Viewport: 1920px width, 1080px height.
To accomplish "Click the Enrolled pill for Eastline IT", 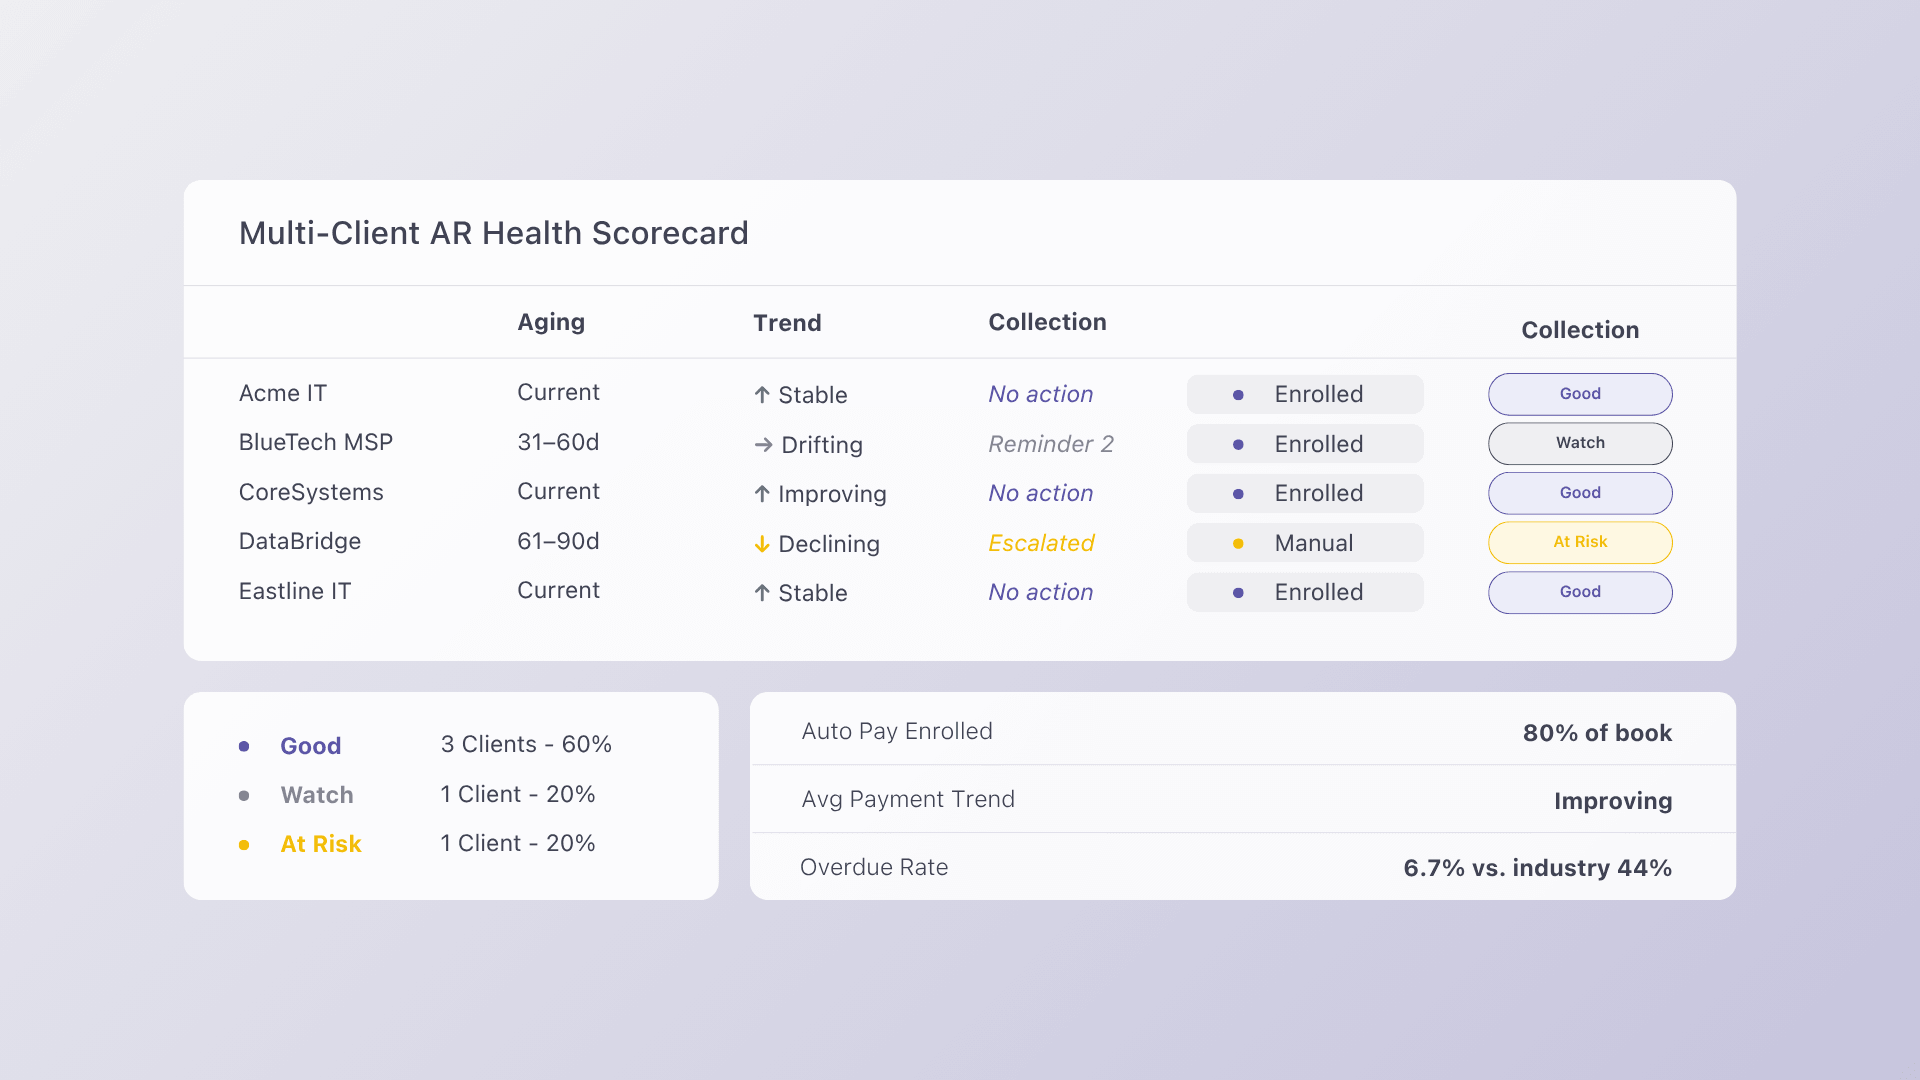I will click(1305, 592).
